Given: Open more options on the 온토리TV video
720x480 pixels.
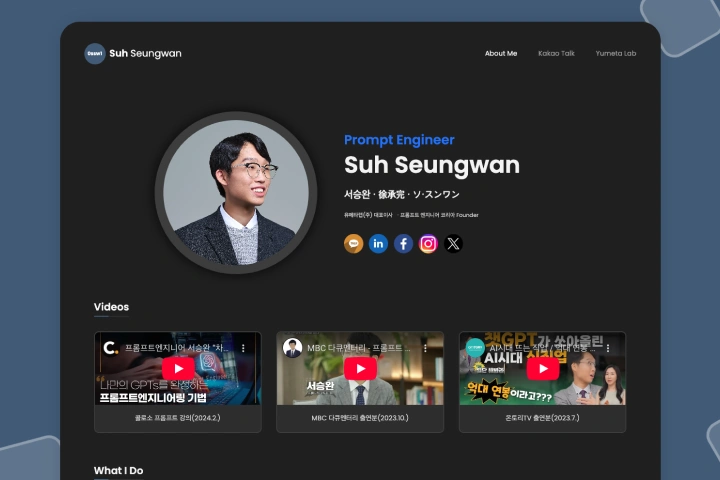Looking at the screenshot, I should (608, 348).
